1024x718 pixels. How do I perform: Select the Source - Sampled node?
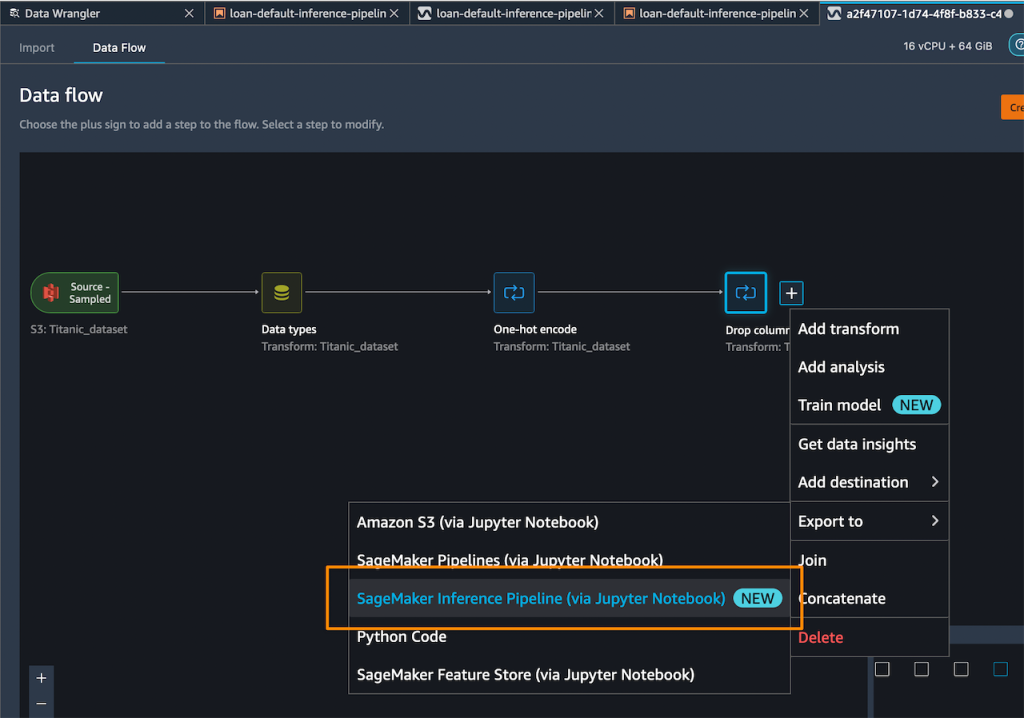pos(75,293)
